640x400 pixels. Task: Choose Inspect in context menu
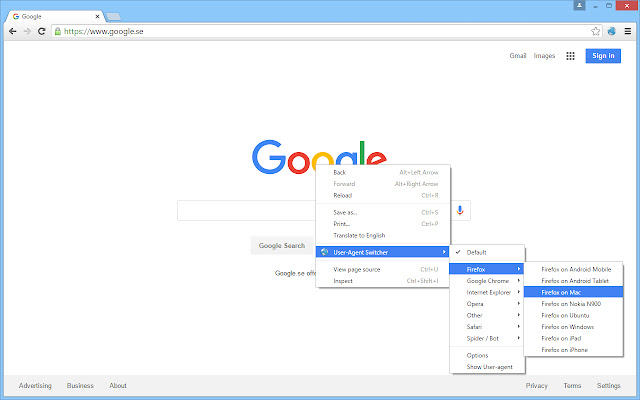(383, 281)
